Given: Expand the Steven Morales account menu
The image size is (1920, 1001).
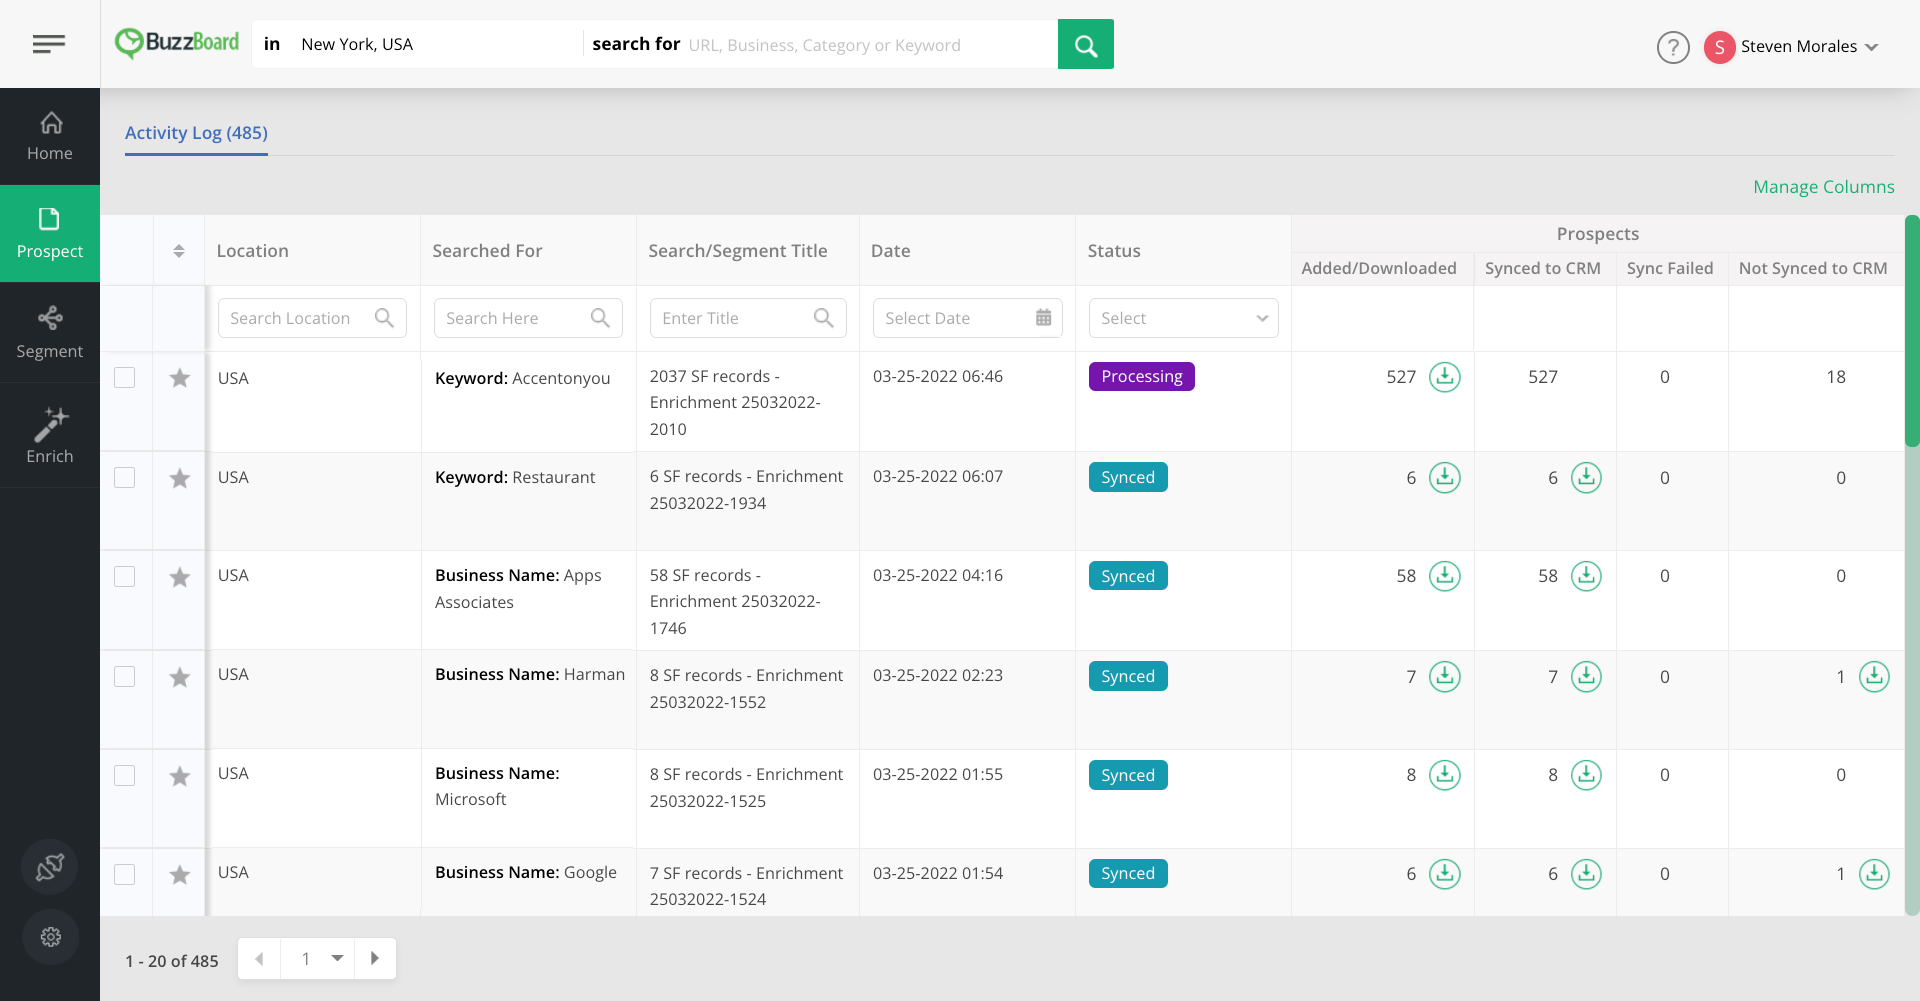Looking at the screenshot, I should [1872, 47].
